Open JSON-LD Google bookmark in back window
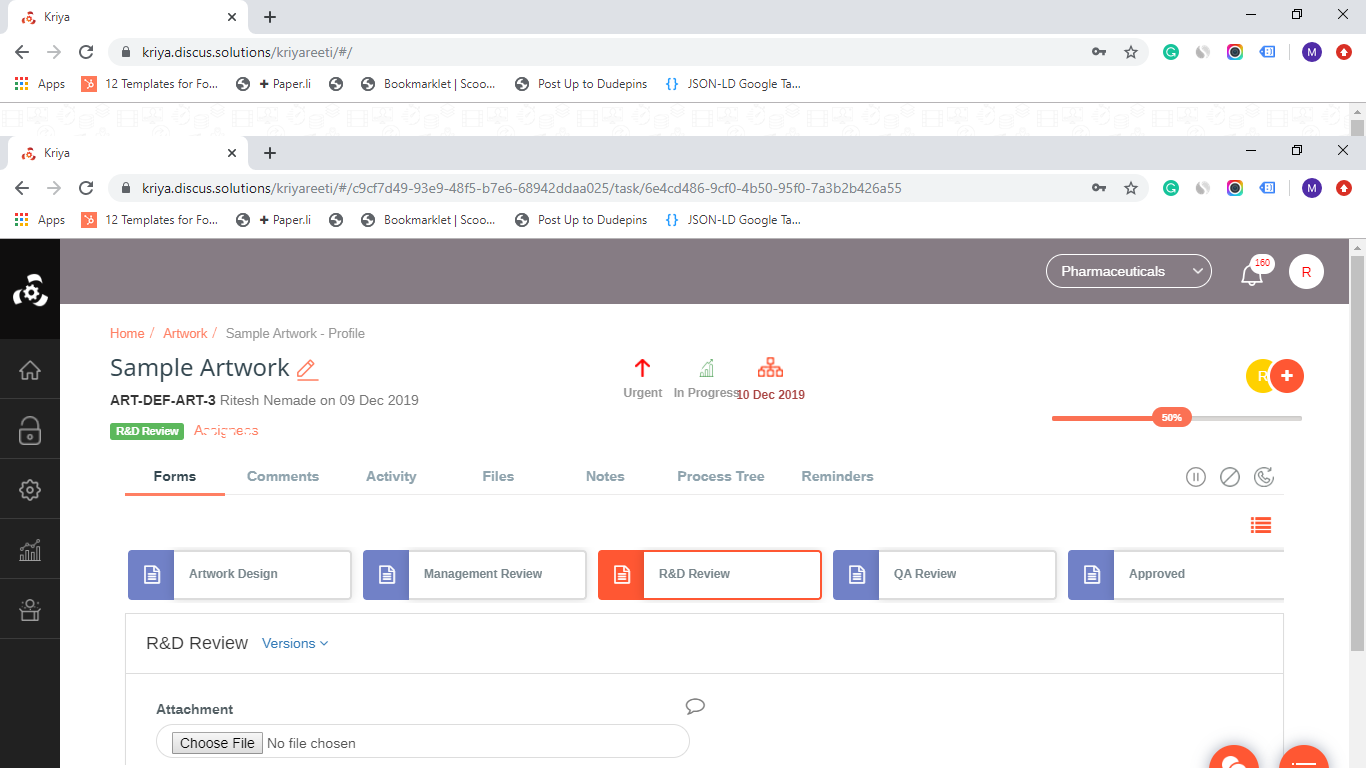The height and width of the screenshot is (768, 1366). click(x=733, y=84)
